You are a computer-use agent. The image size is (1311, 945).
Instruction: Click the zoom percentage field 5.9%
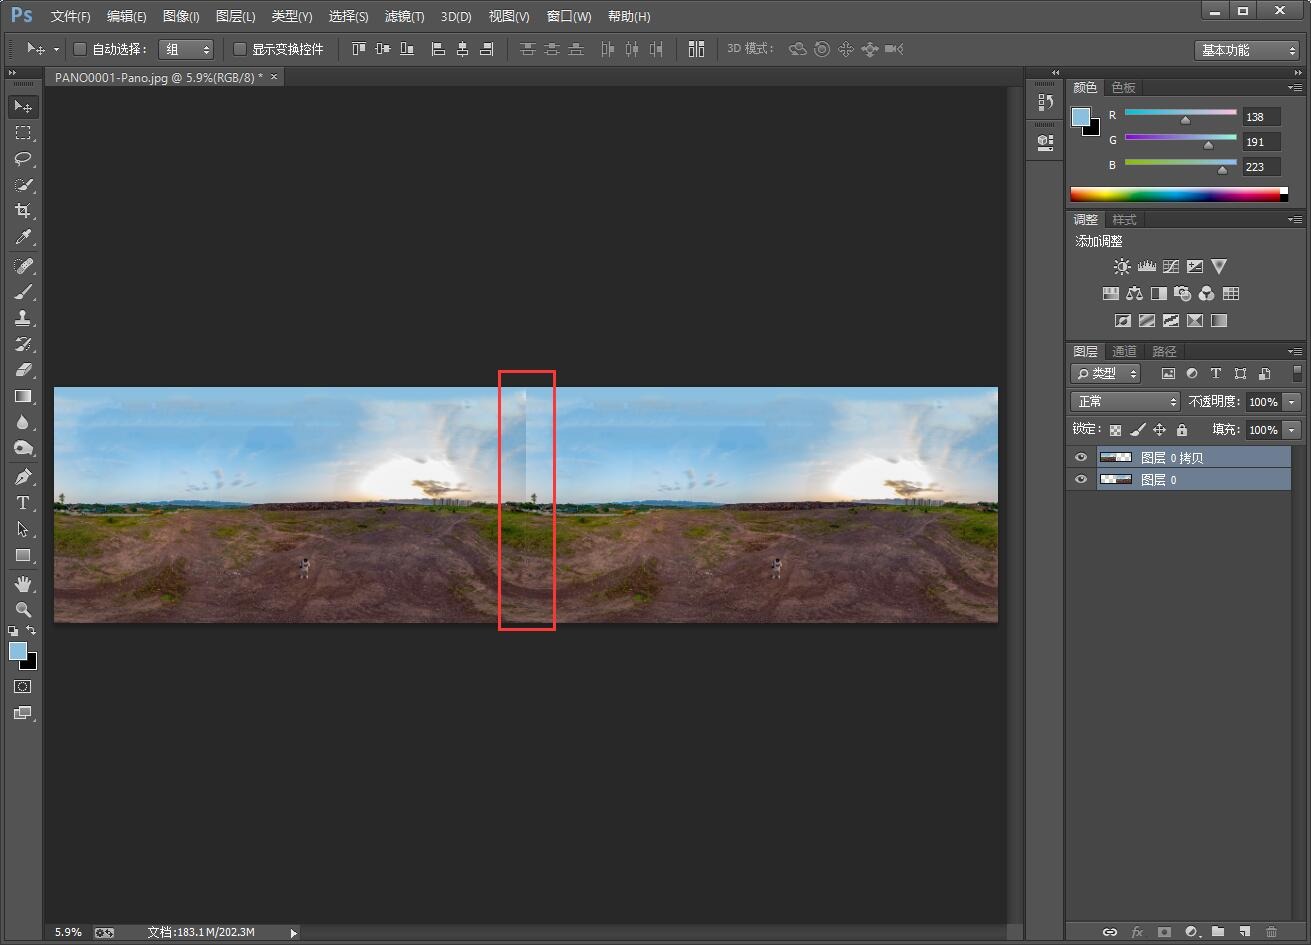(x=68, y=932)
